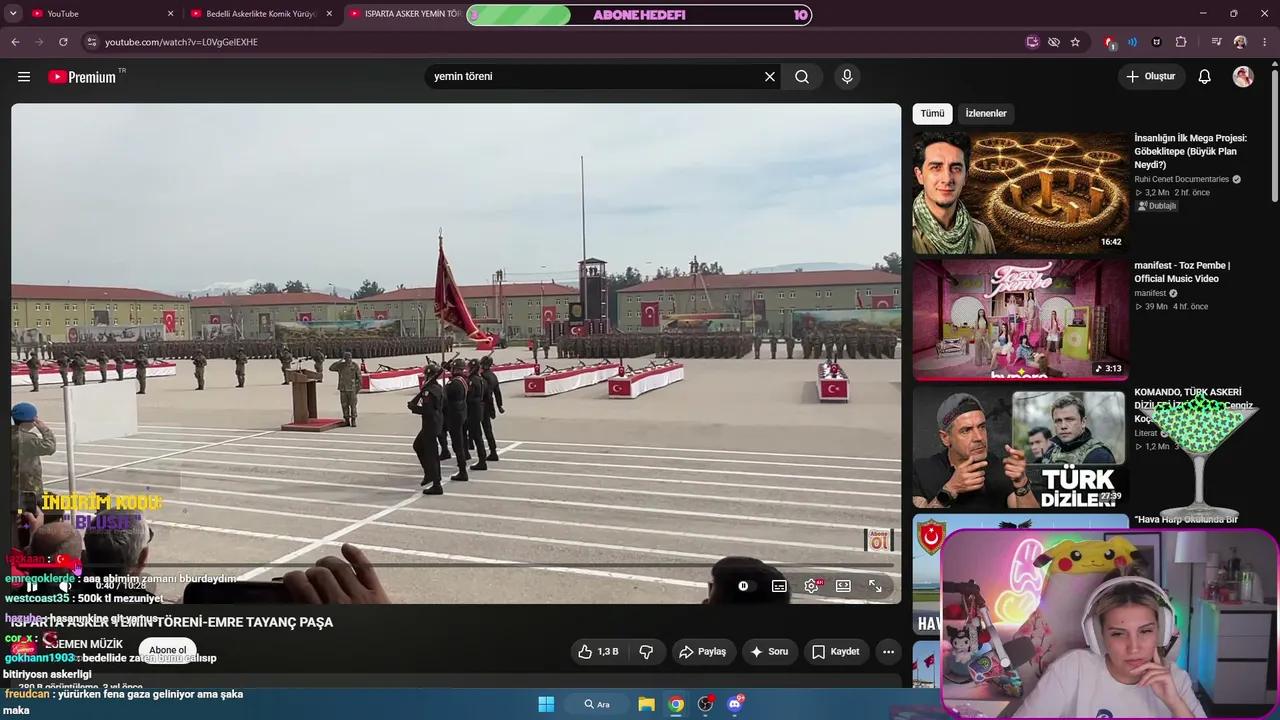
Task: Open the Chrome three-dot menu
Action: [x=1264, y=42]
